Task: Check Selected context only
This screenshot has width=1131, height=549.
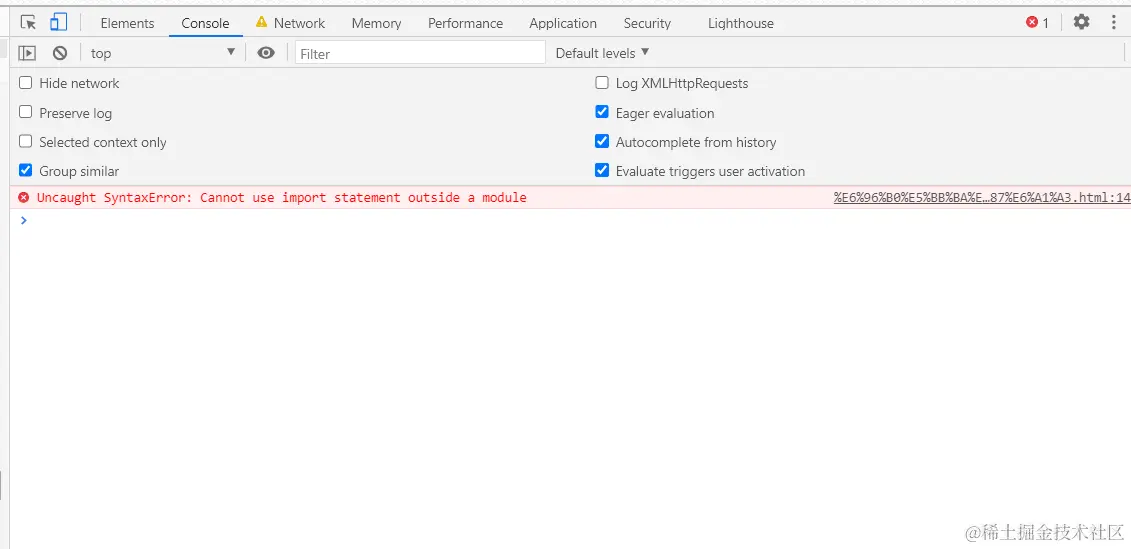Action: pyautogui.click(x=26, y=141)
